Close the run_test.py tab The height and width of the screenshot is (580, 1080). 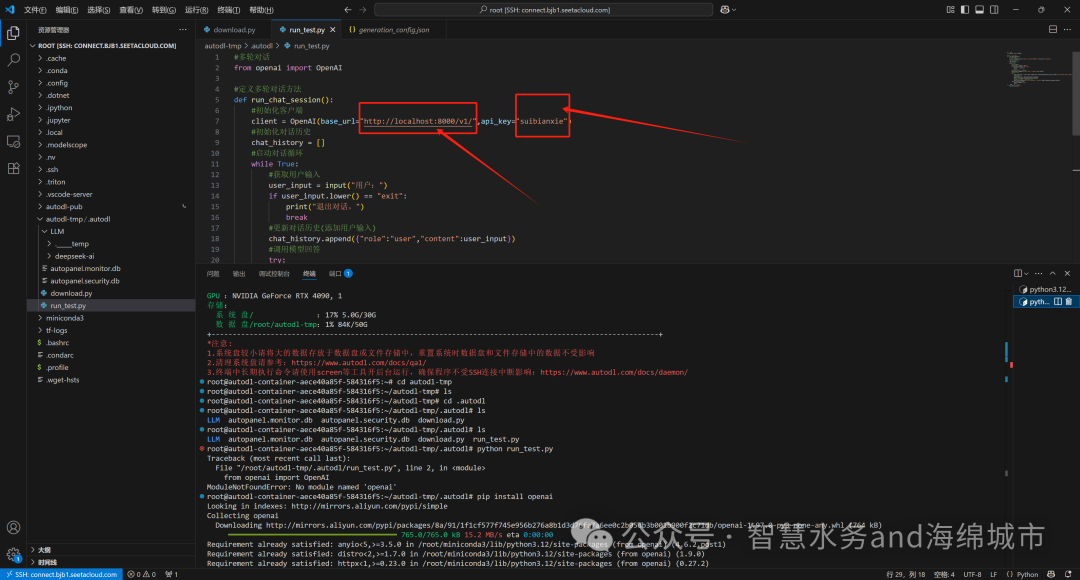tap(333, 30)
